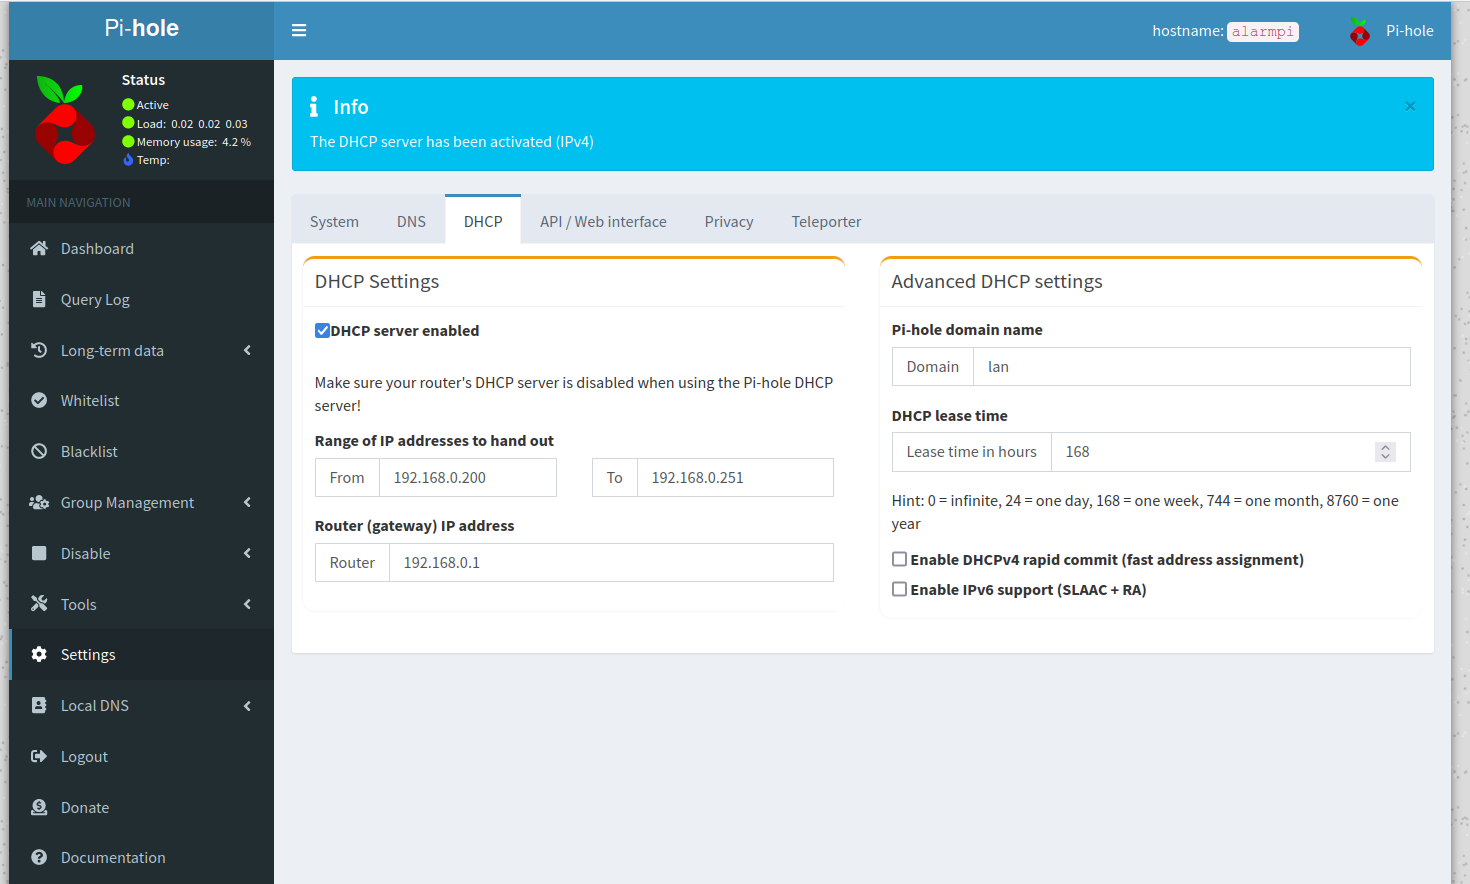Click the Router gateway IP field
This screenshot has width=1470, height=884.
pos(611,562)
